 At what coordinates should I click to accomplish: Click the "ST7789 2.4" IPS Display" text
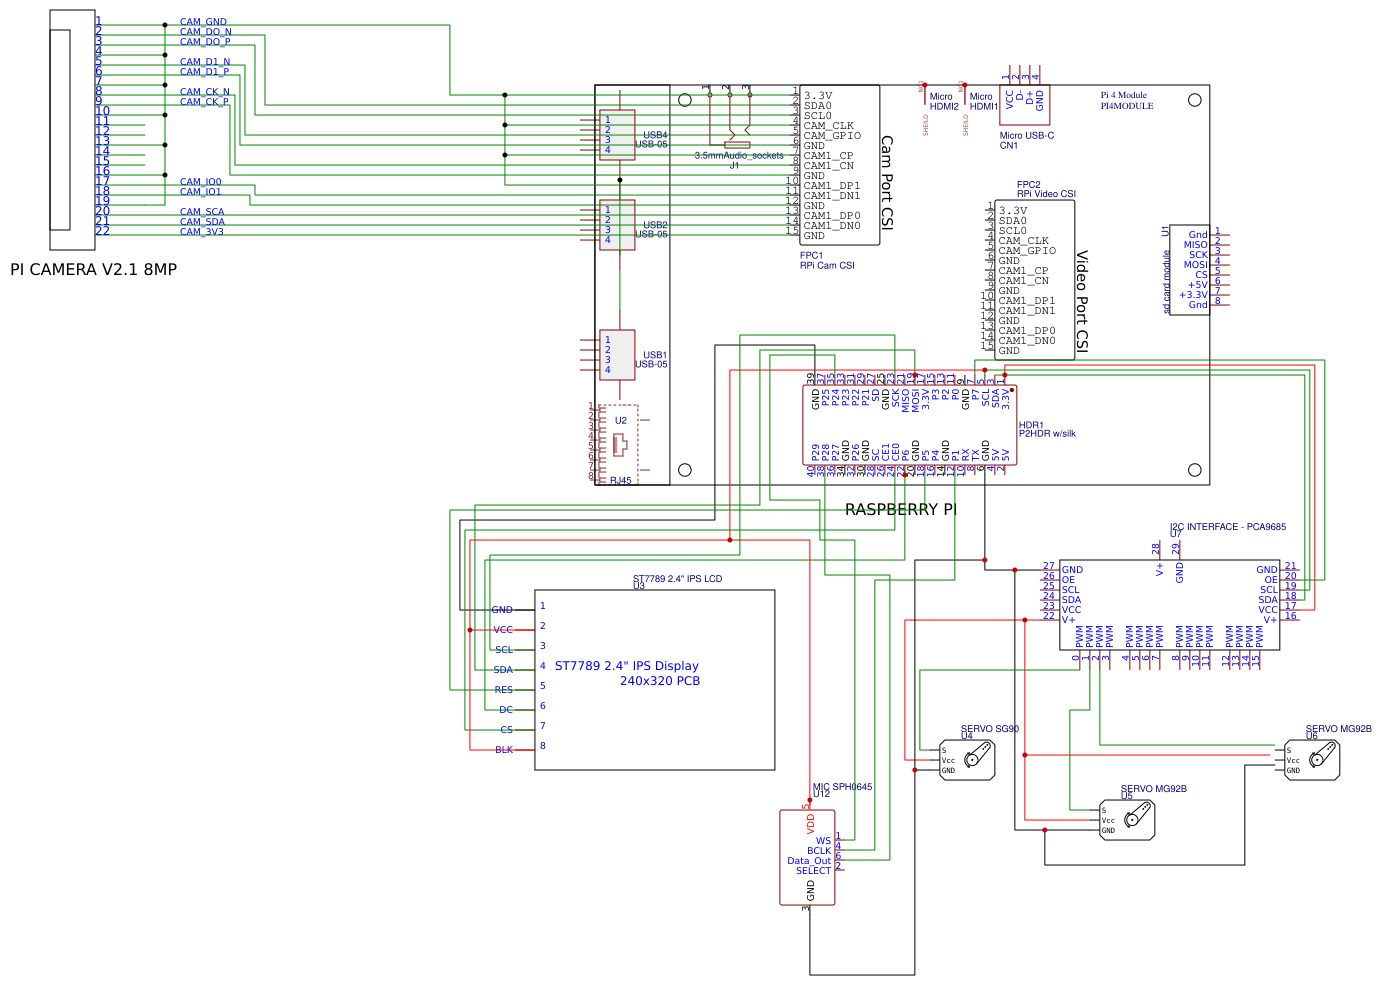pos(627,666)
